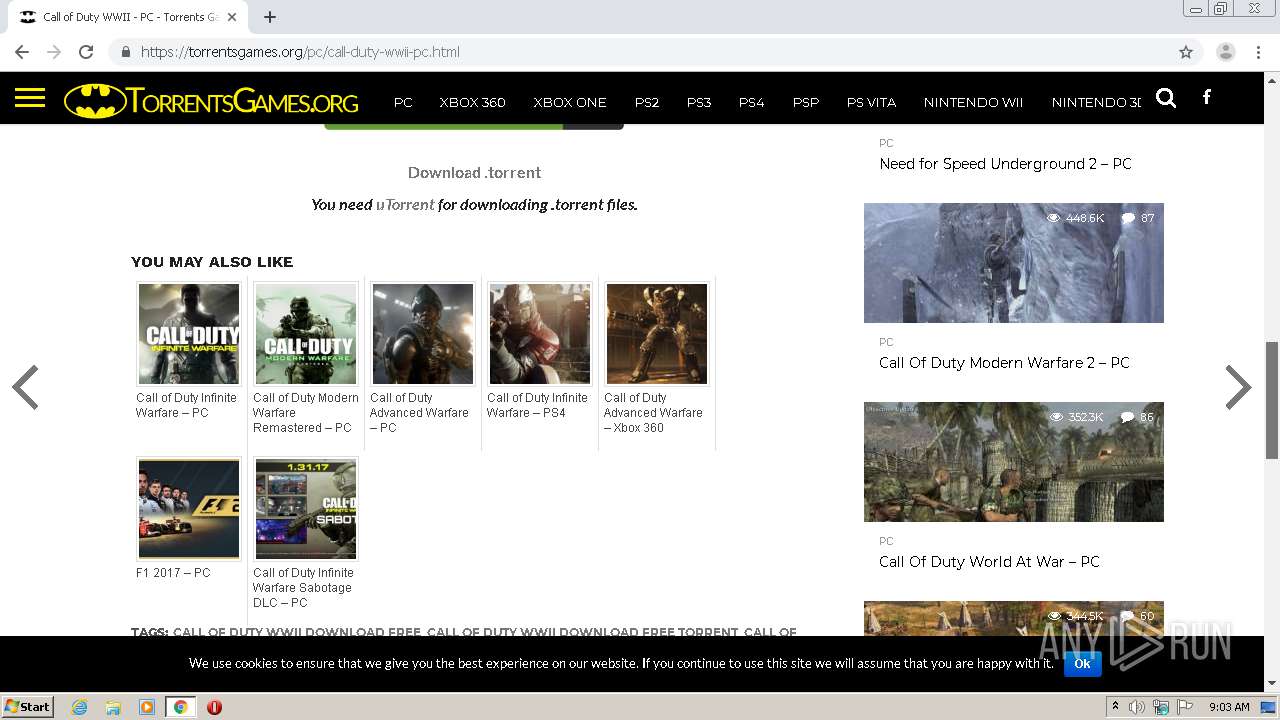
Task: Select the PS2 menu item
Action: 647,102
